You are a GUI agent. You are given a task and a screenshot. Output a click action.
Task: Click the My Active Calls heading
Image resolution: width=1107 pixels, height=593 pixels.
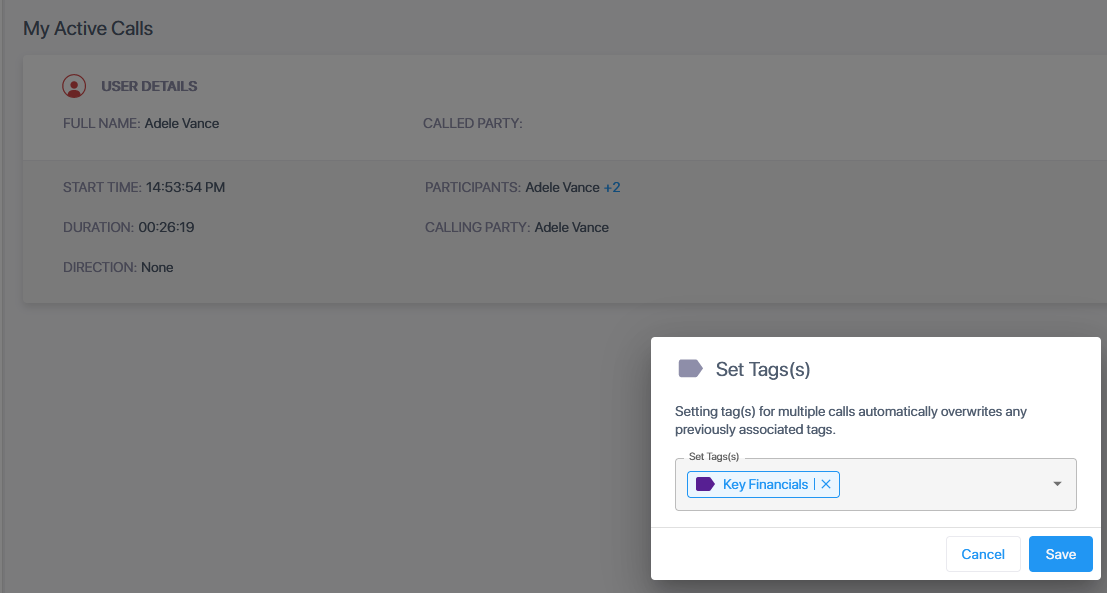88,28
